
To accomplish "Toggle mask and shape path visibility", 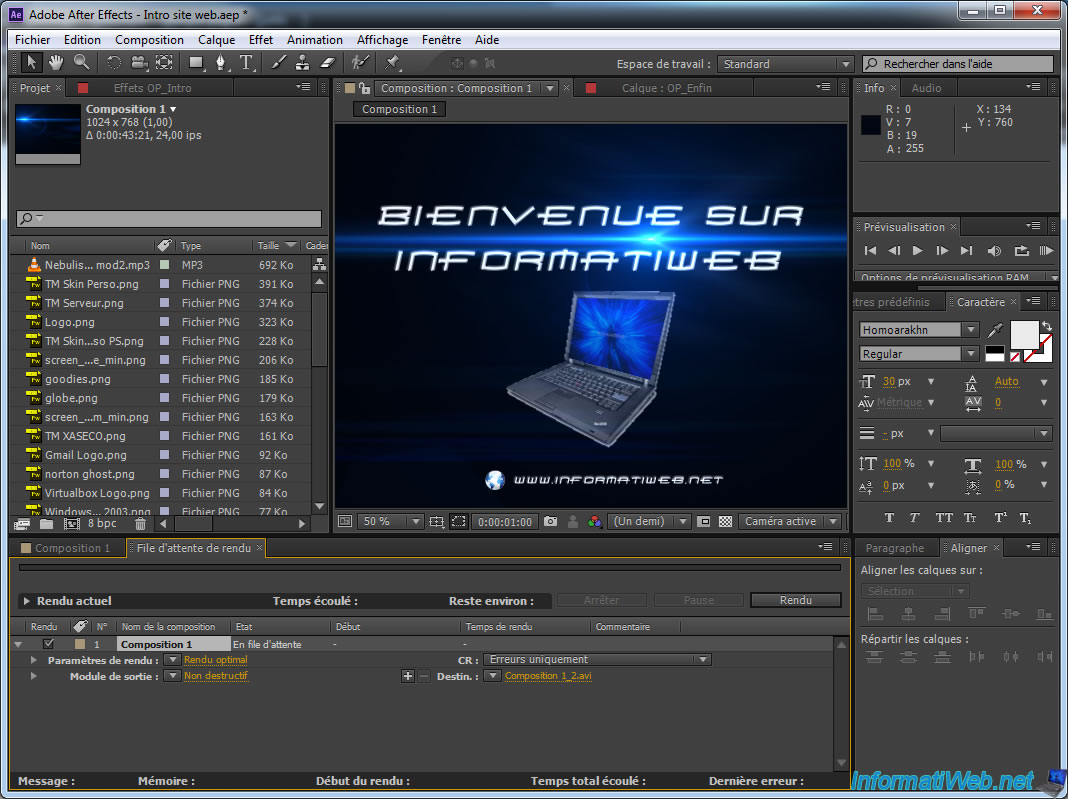I will pyautogui.click(x=458, y=522).
